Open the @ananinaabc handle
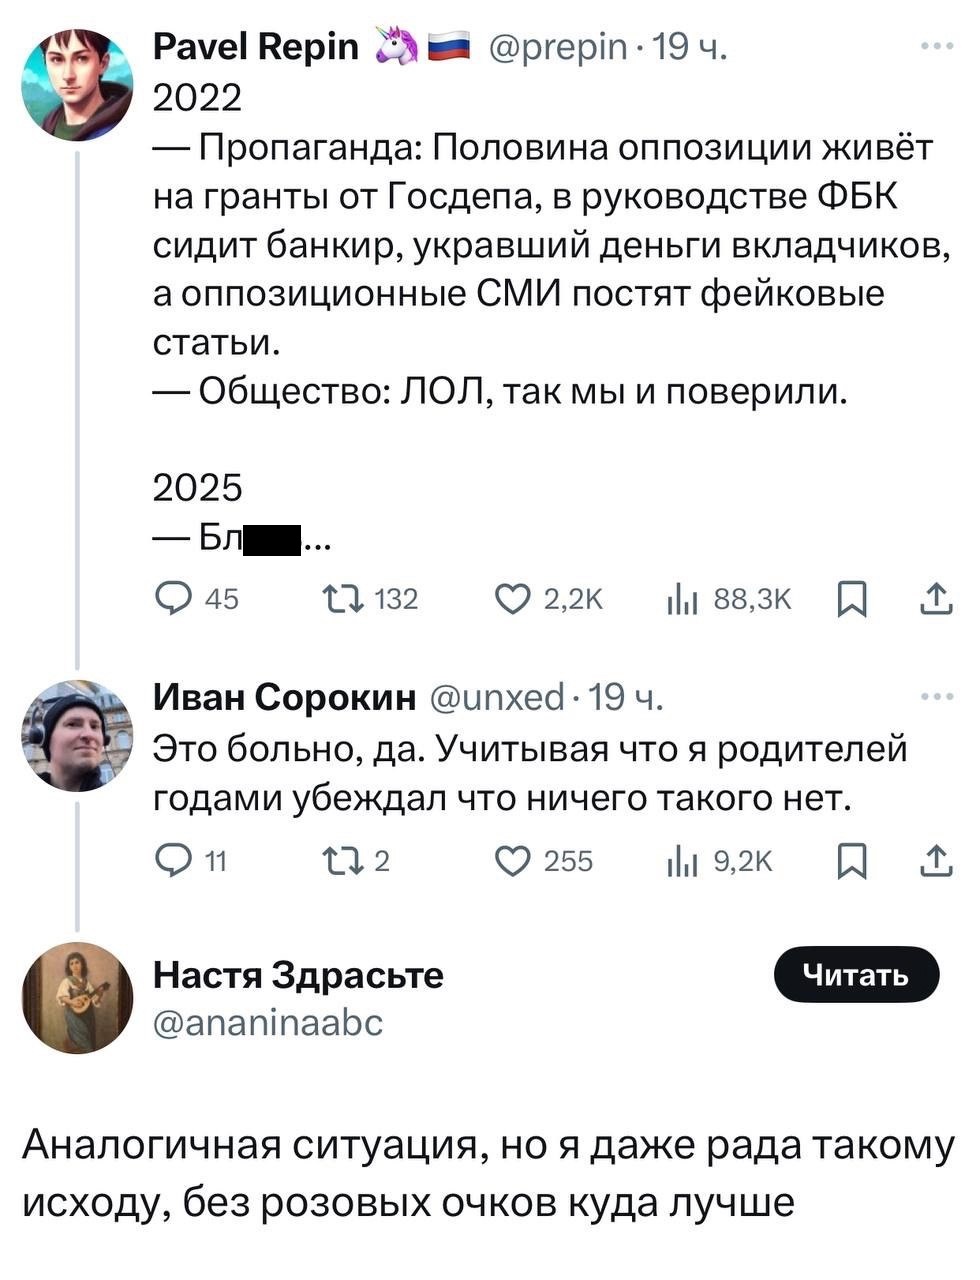The width and height of the screenshot is (980, 1280). click(267, 1022)
